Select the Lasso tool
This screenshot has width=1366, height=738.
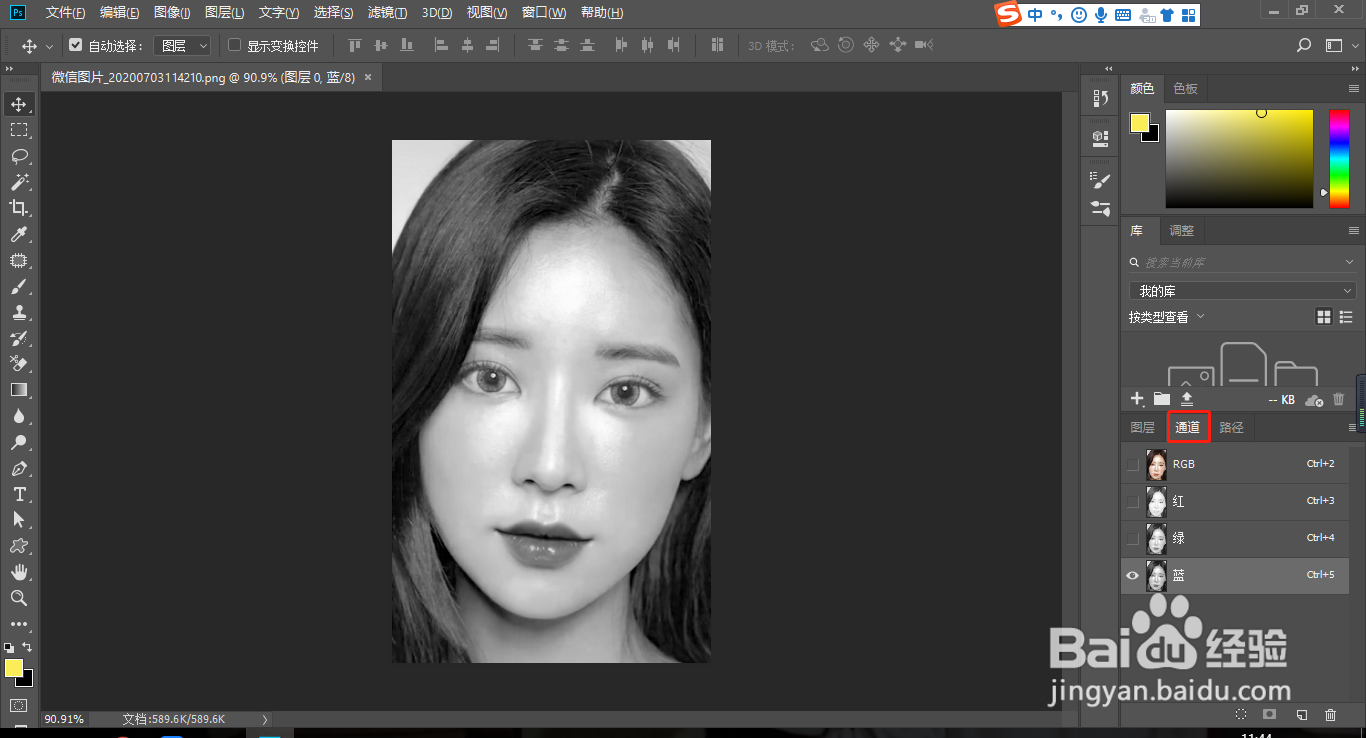pos(19,156)
